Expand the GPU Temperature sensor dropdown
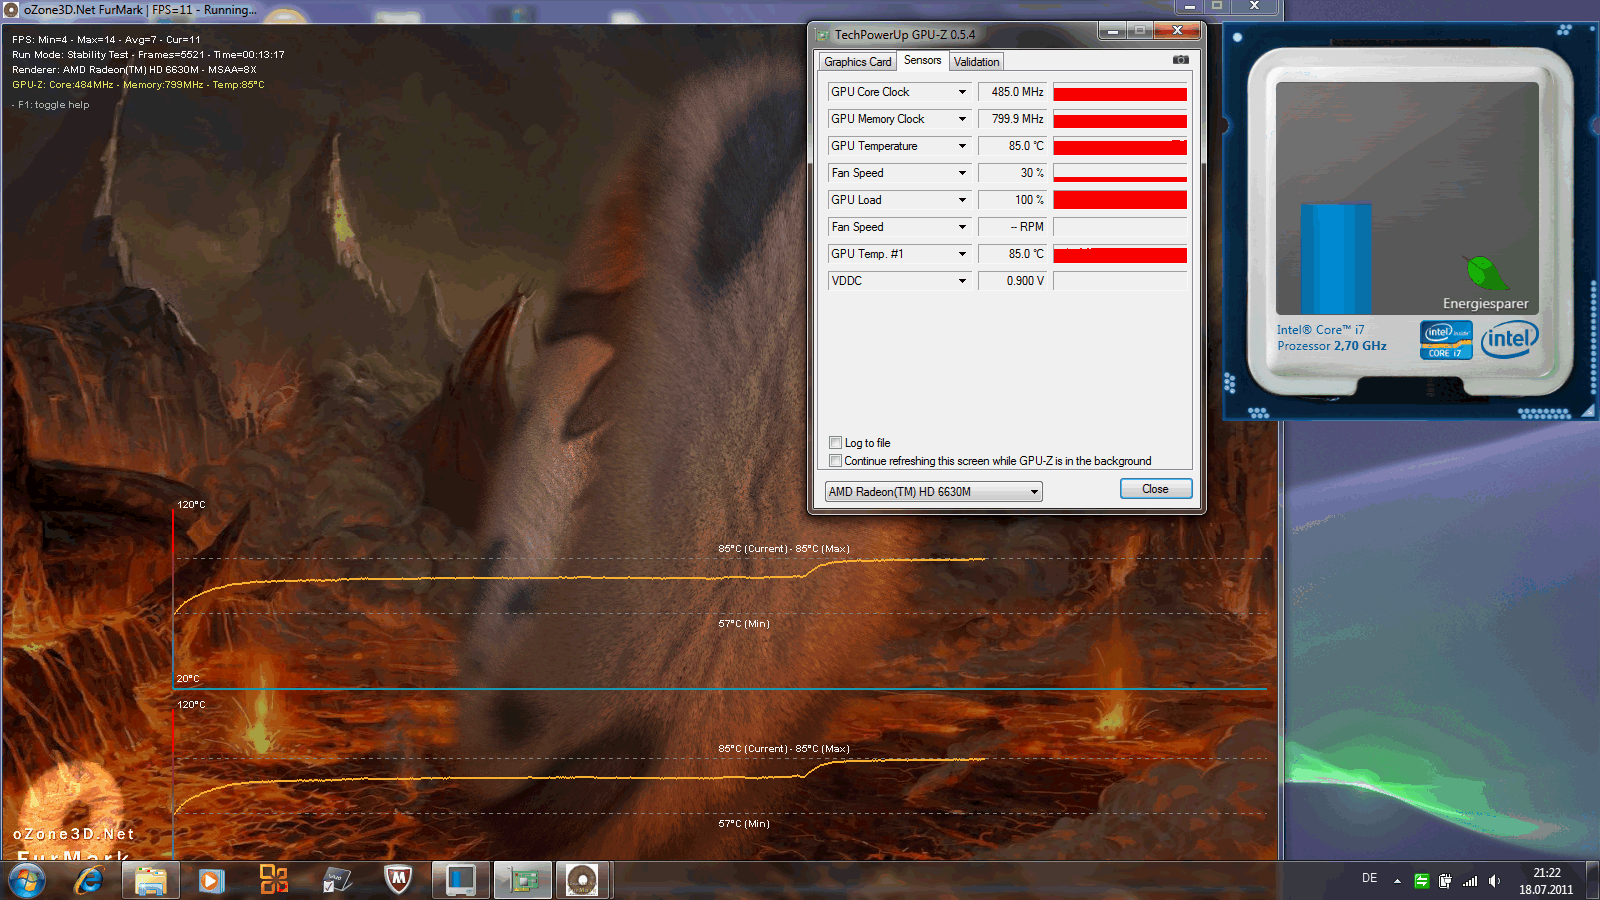The width and height of the screenshot is (1600, 900). [x=962, y=146]
